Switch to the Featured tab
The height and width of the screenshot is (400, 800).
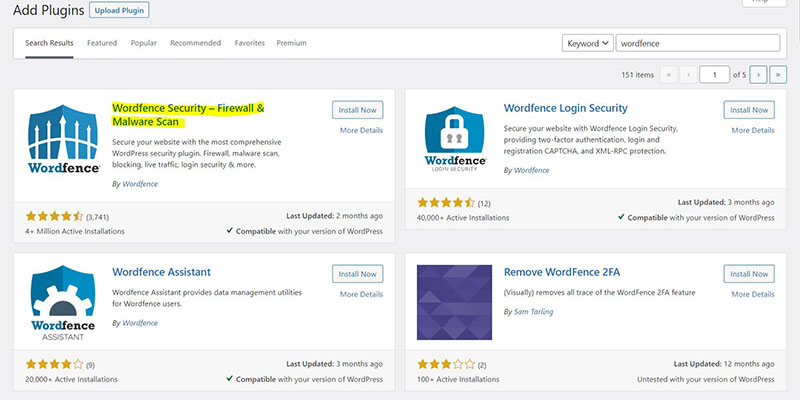[102, 43]
